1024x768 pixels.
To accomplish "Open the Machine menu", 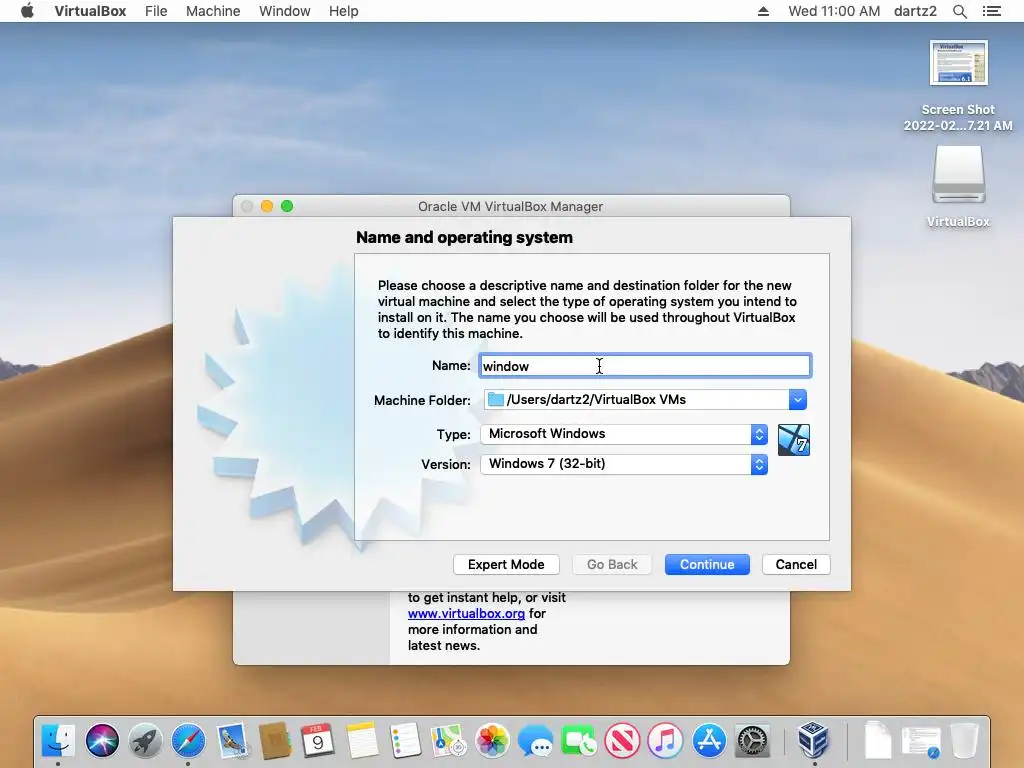I will pos(213,11).
